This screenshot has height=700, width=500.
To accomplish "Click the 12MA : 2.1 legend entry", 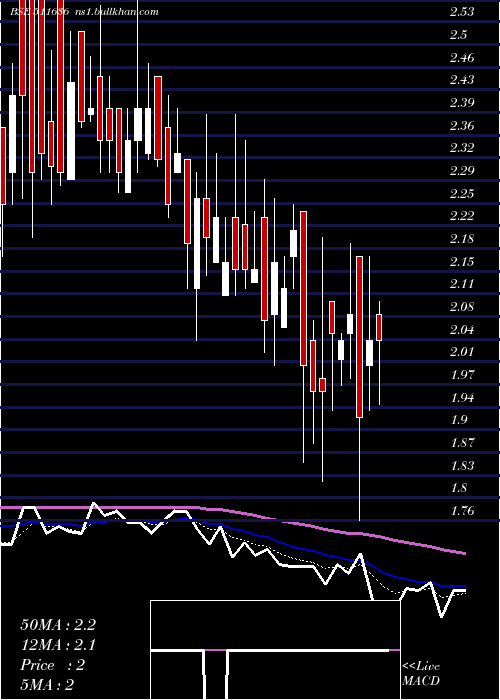I will point(58,645).
